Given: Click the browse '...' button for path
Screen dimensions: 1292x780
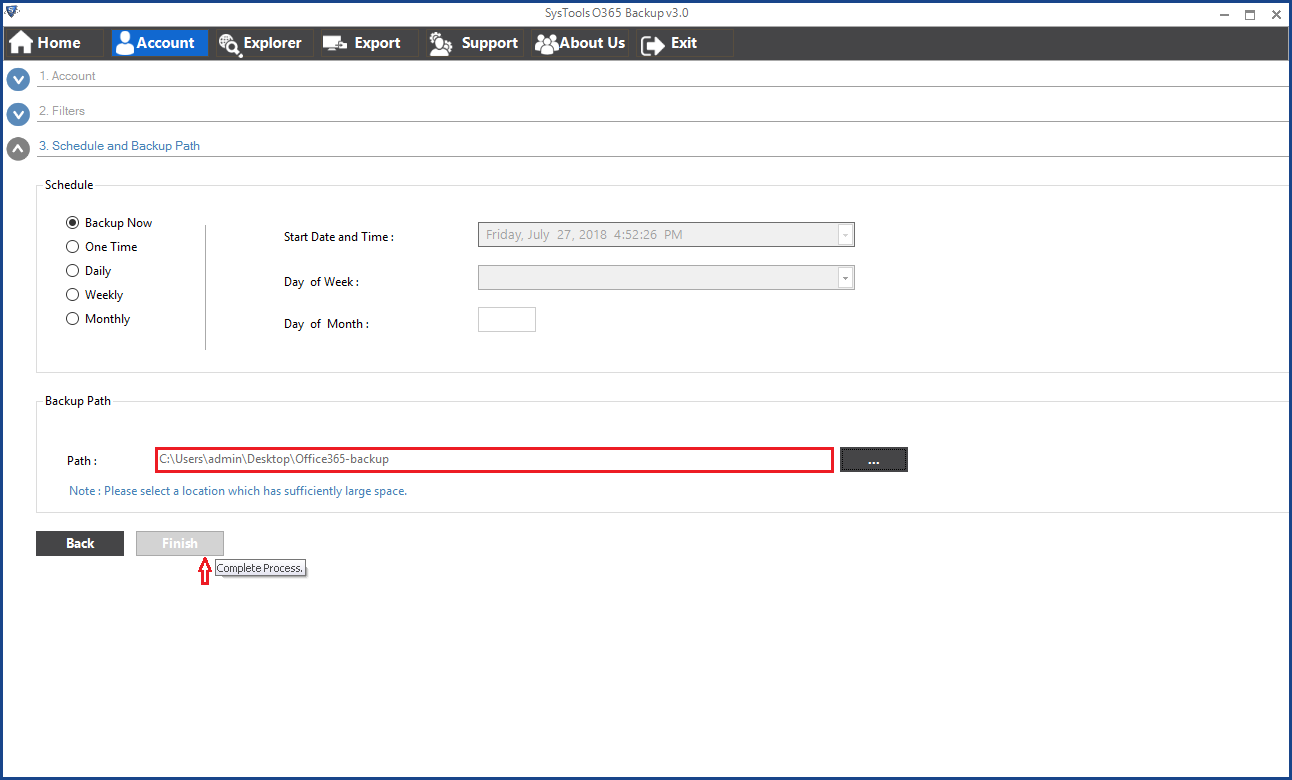Looking at the screenshot, I should click(x=873, y=459).
